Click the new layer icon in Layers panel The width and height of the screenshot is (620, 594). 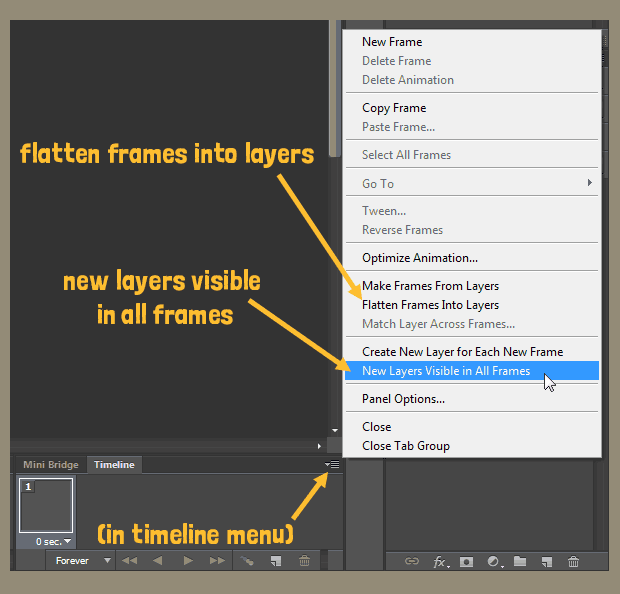click(546, 562)
